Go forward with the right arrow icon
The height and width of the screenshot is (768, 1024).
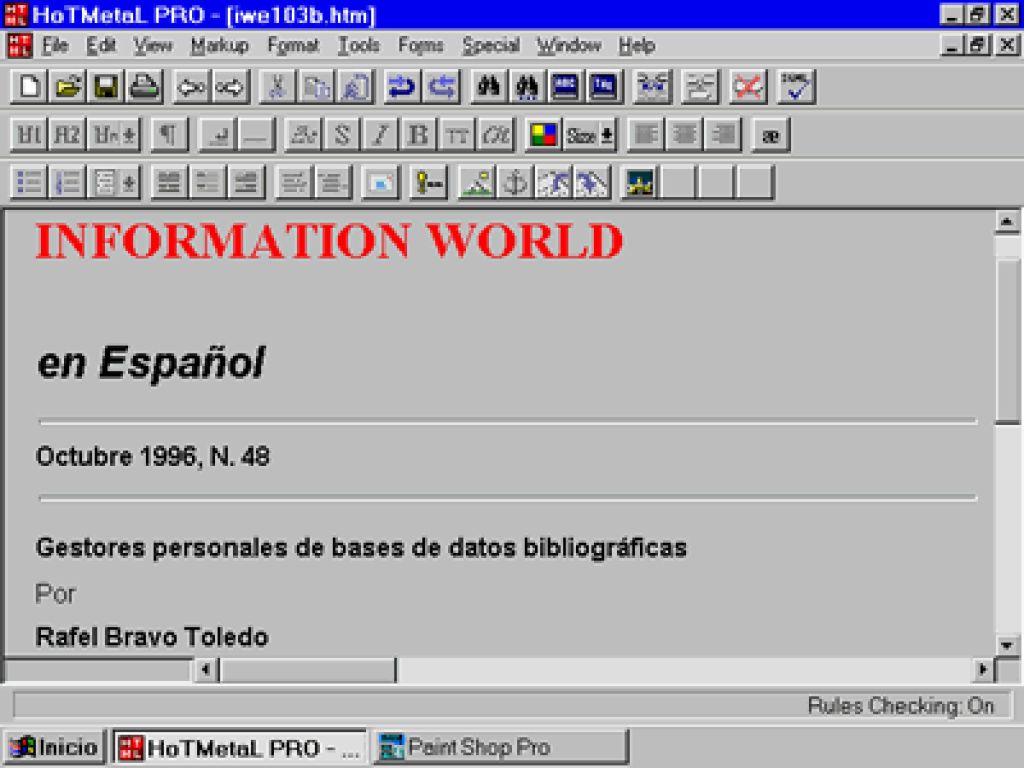[230, 87]
